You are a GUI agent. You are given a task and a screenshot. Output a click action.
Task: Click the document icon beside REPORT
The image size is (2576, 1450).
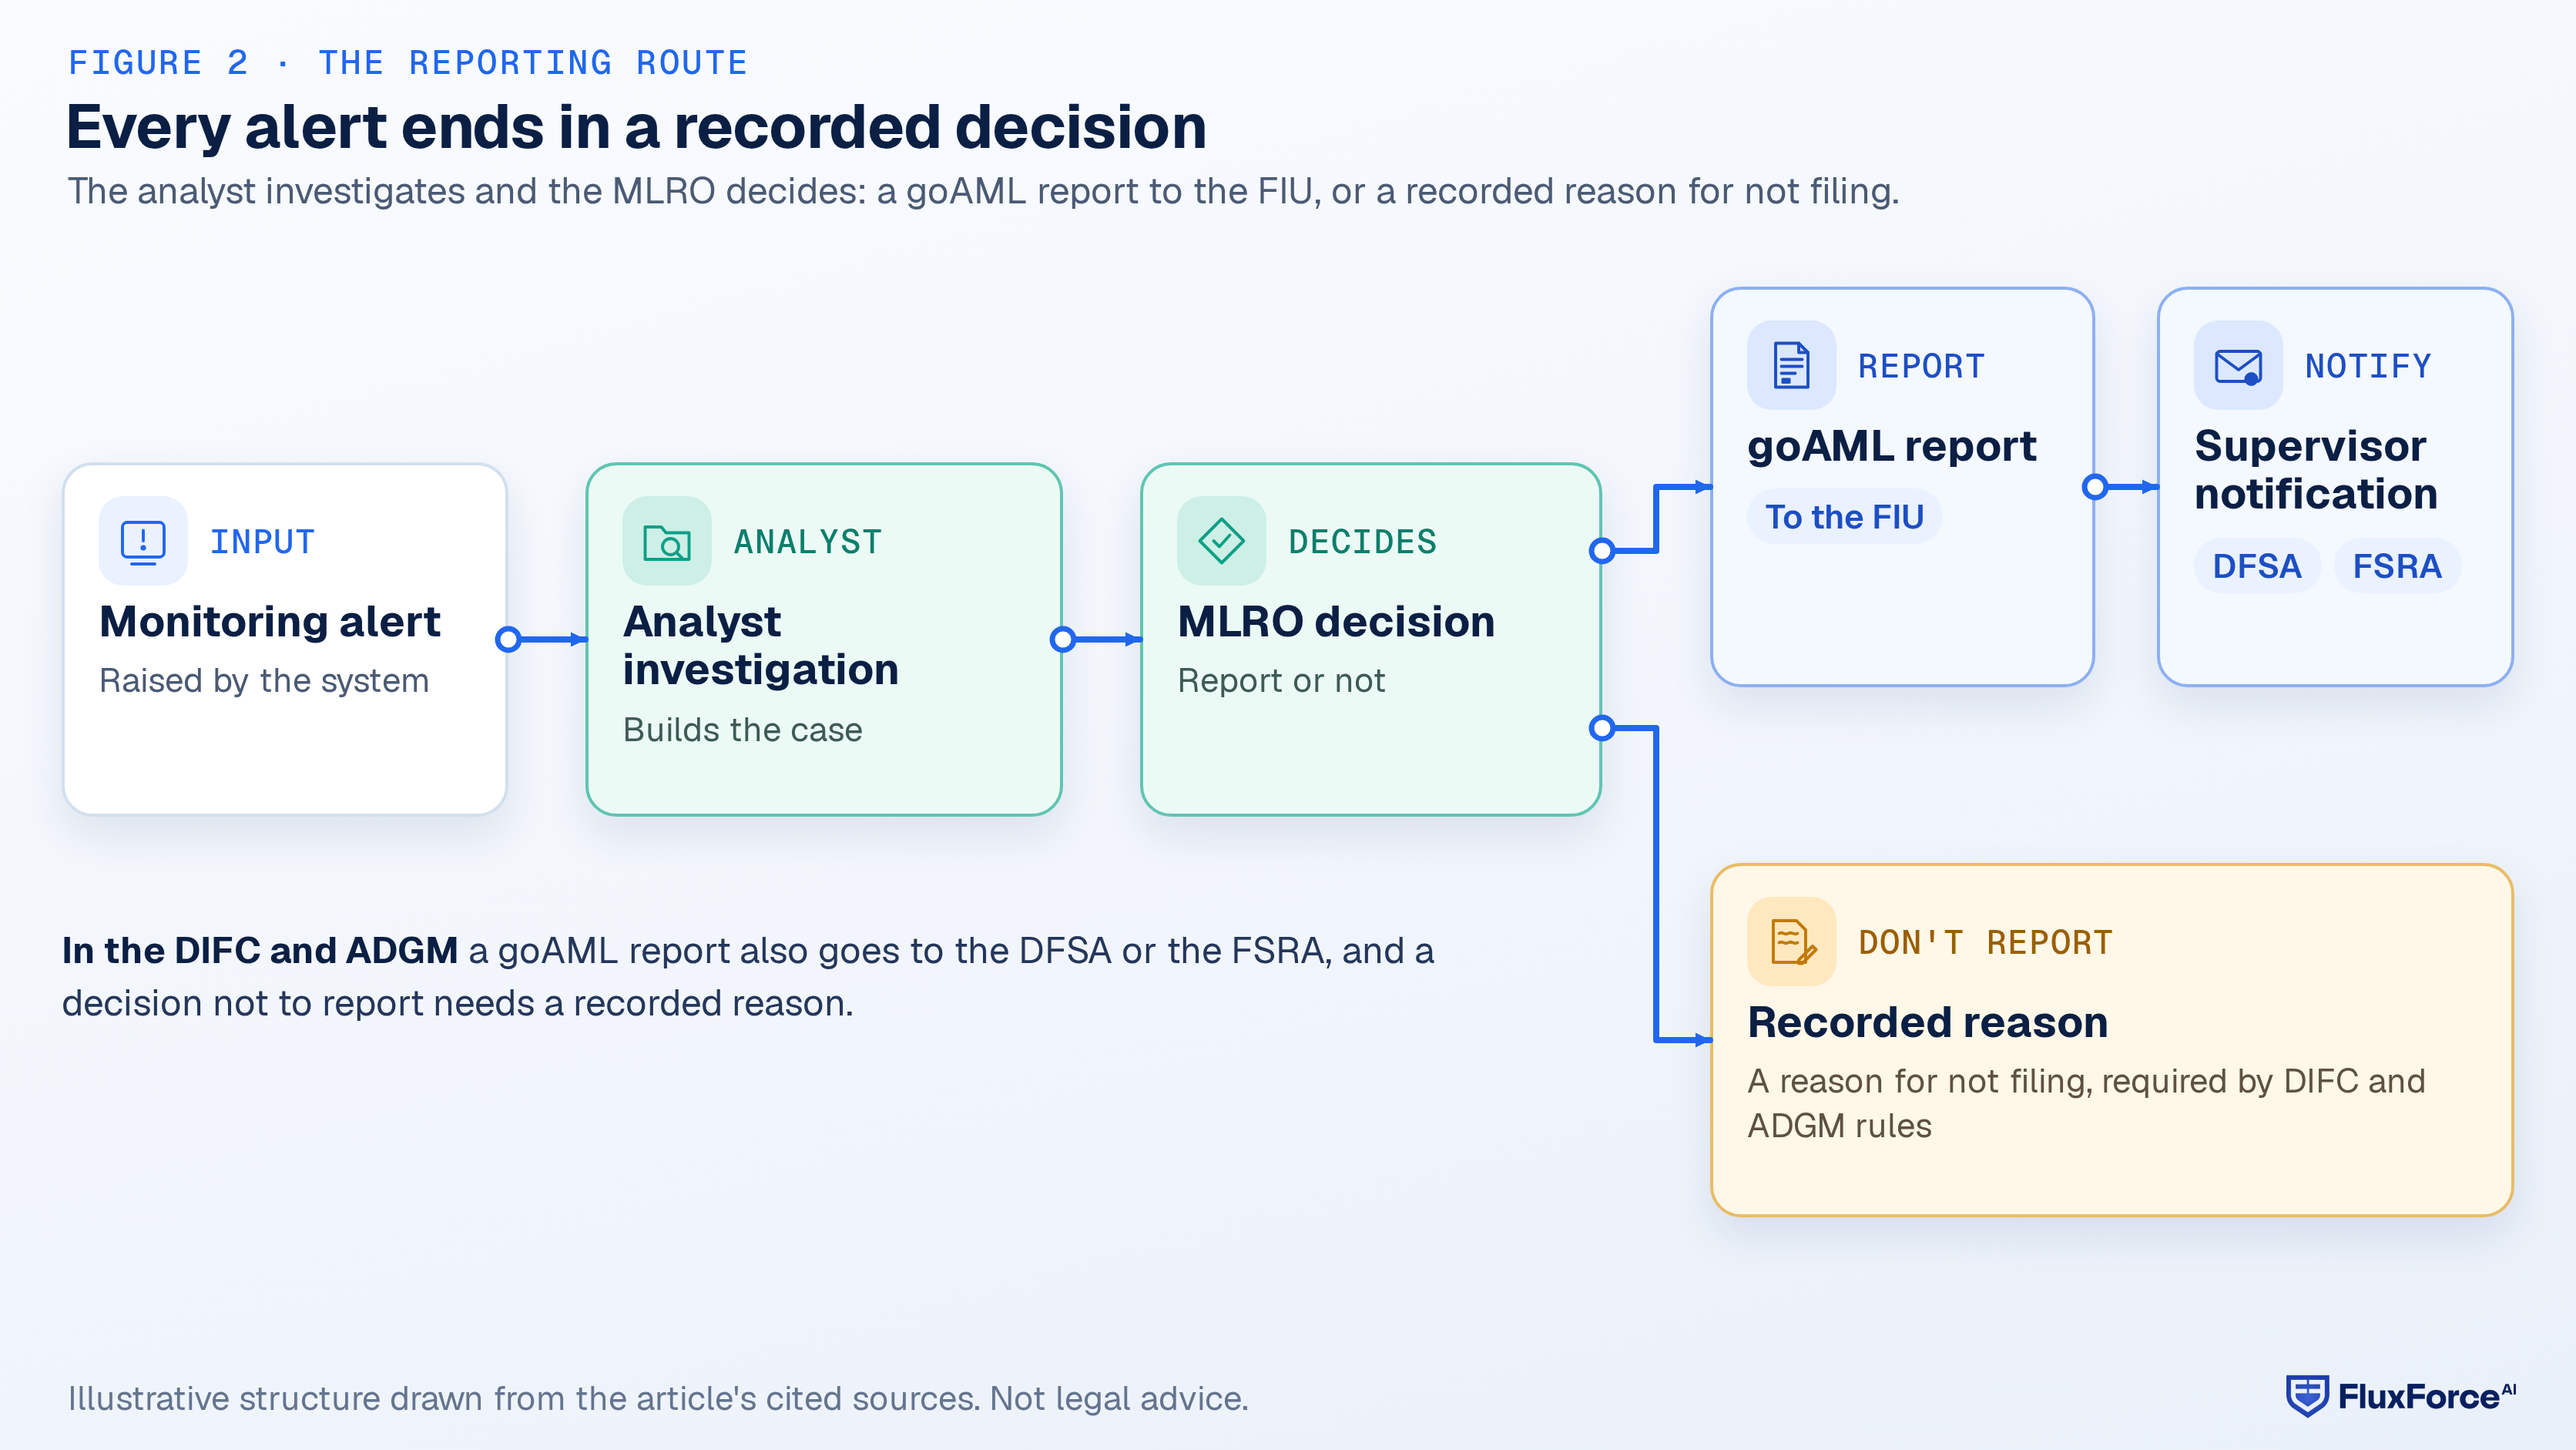click(x=1791, y=365)
